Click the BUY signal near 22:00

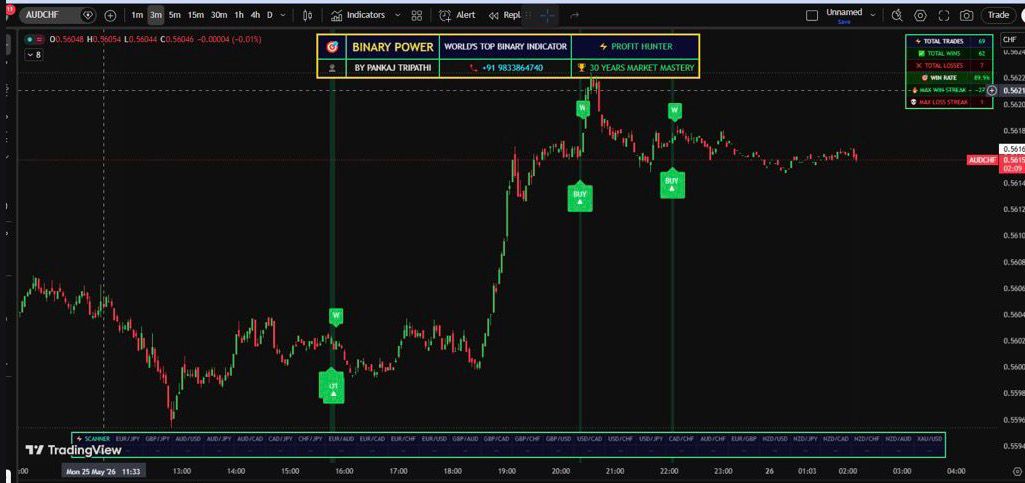[x=671, y=183]
